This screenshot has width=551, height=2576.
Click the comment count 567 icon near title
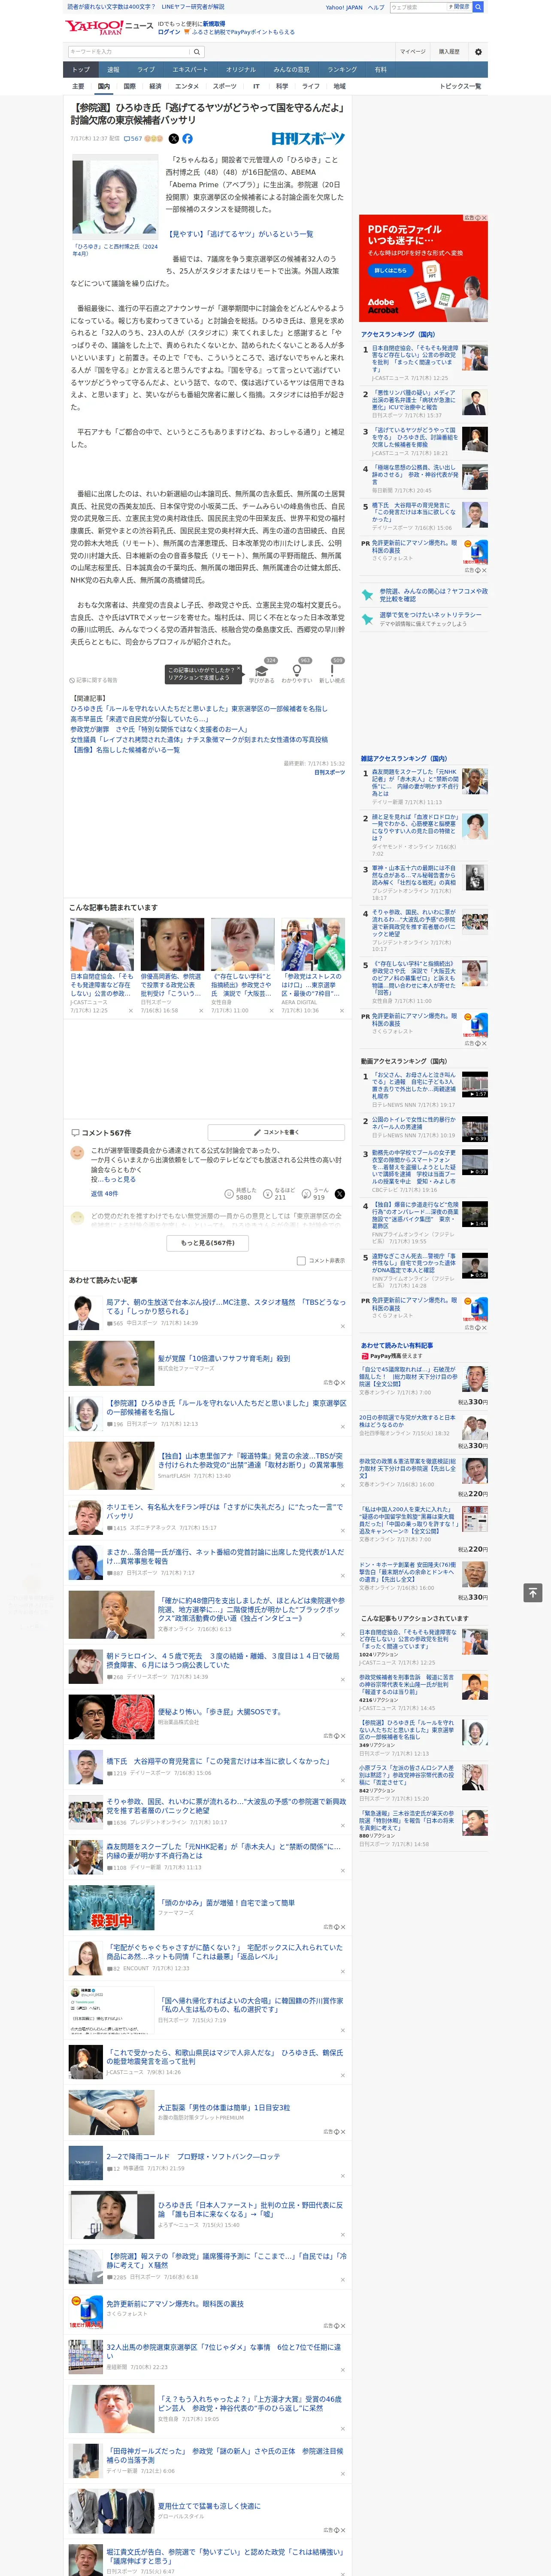132,139
